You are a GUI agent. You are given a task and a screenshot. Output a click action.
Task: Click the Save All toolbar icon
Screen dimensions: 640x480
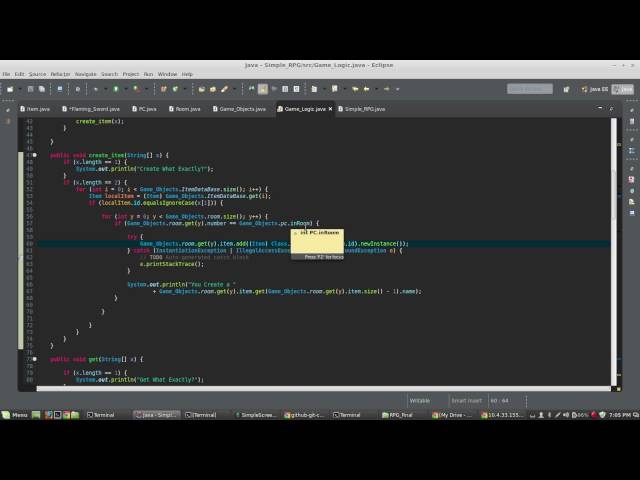pyautogui.click(x=42, y=89)
